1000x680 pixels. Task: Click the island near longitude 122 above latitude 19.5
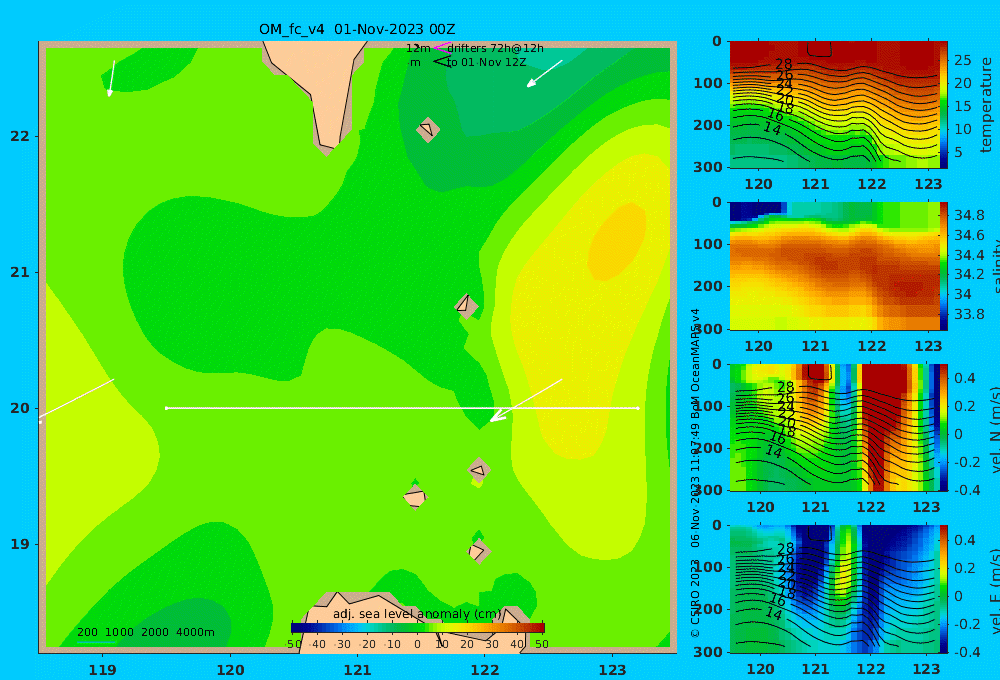click(479, 470)
